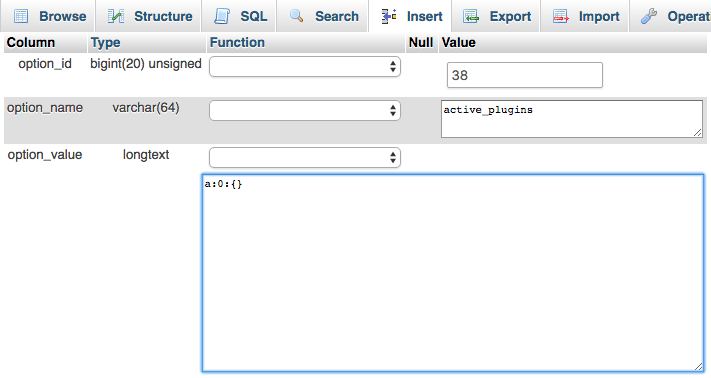
Task: Open function dropdown for option_value
Action: click(x=305, y=157)
